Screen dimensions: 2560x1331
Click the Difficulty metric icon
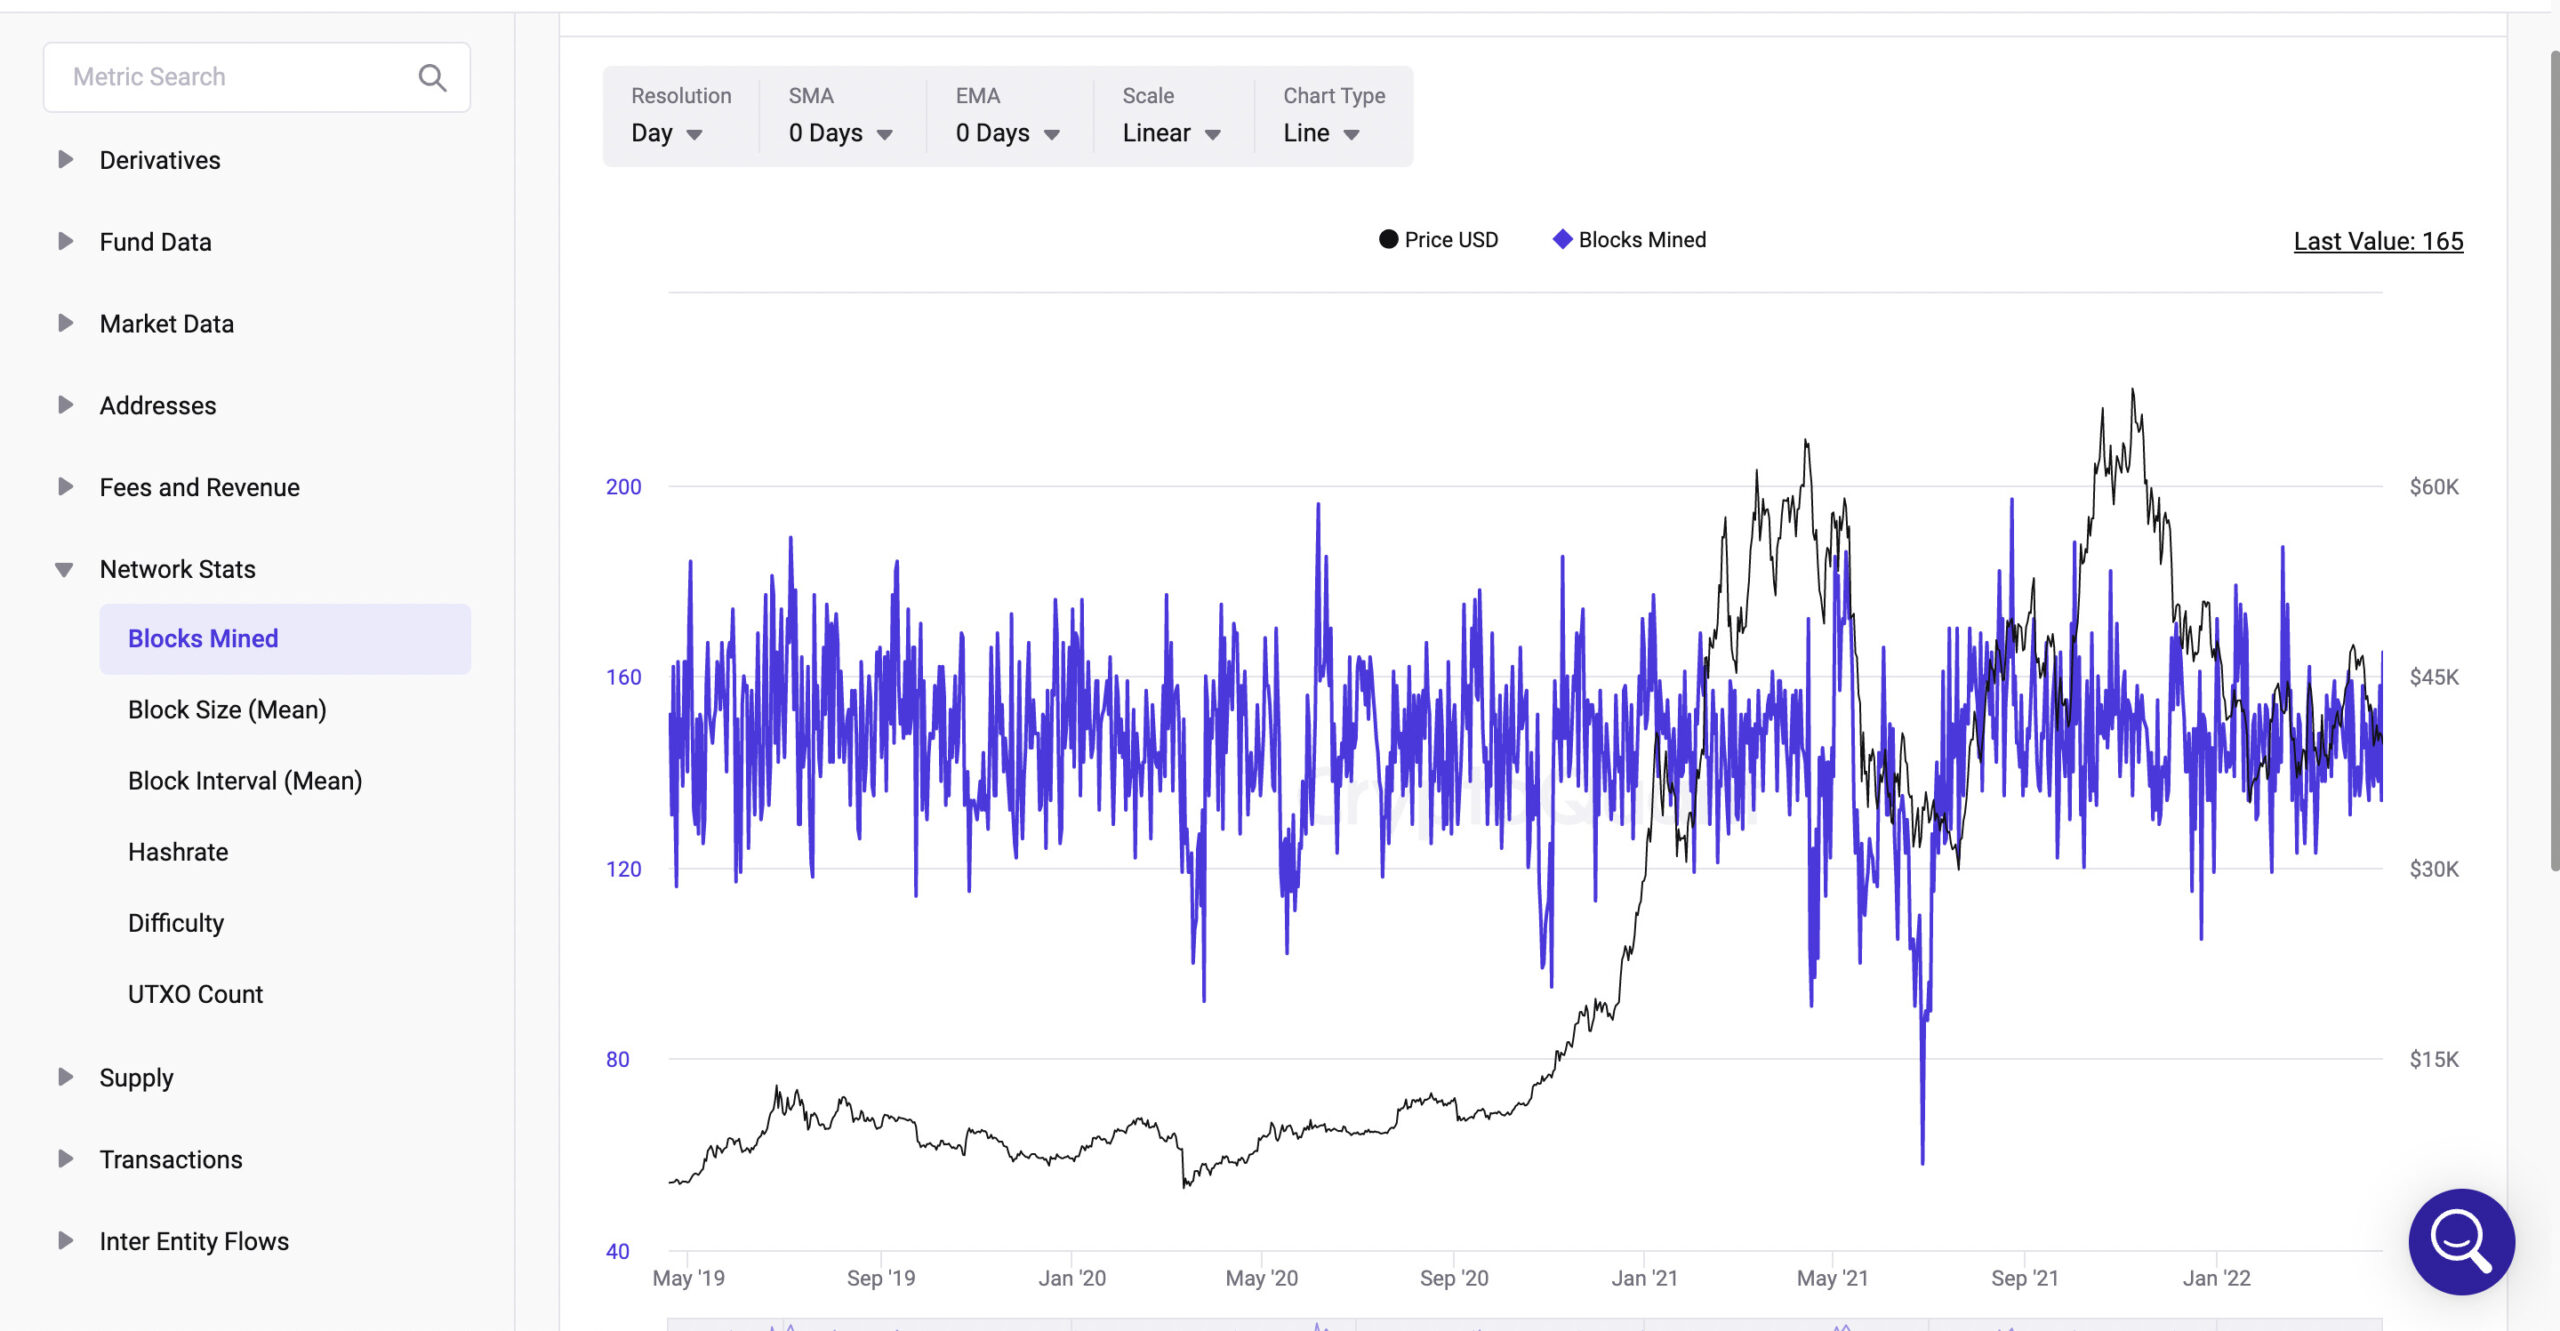pos(174,923)
